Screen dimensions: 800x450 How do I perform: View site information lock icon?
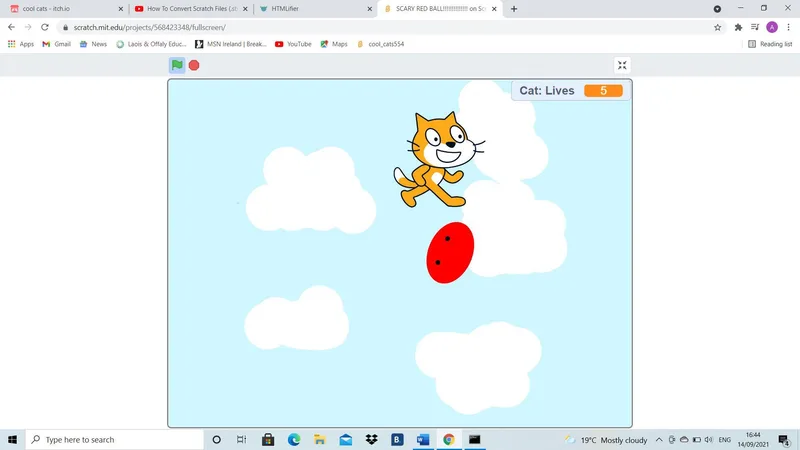[x=65, y=28]
